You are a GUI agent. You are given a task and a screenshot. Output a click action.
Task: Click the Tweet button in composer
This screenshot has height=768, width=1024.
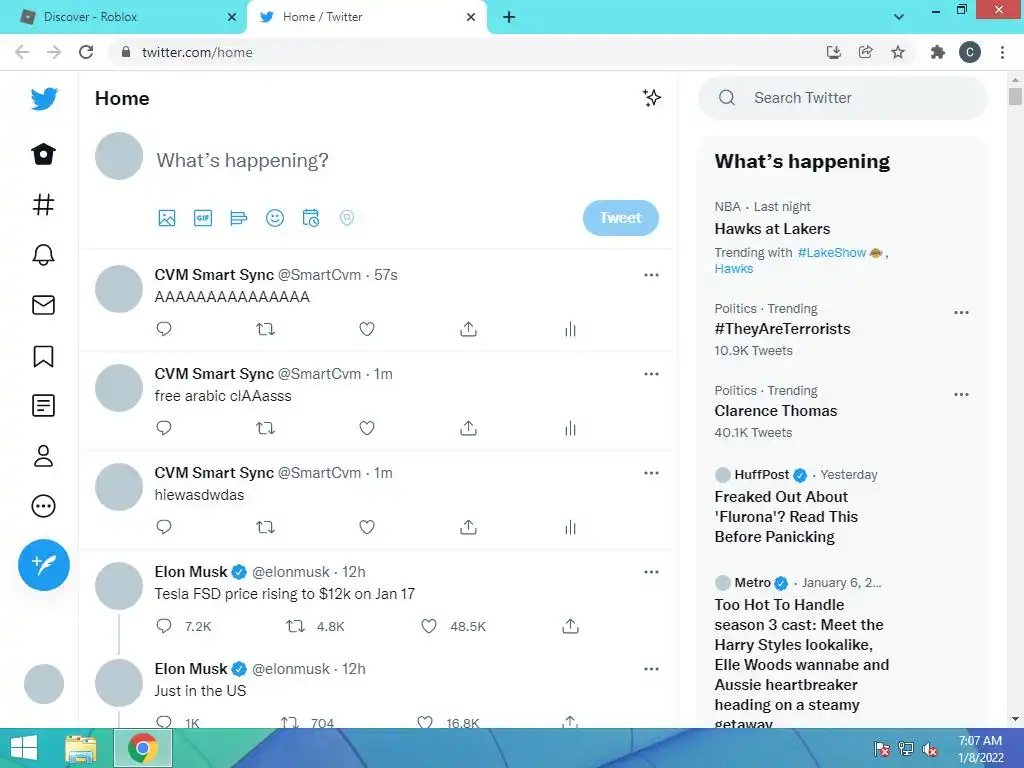pyautogui.click(x=620, y=217)
